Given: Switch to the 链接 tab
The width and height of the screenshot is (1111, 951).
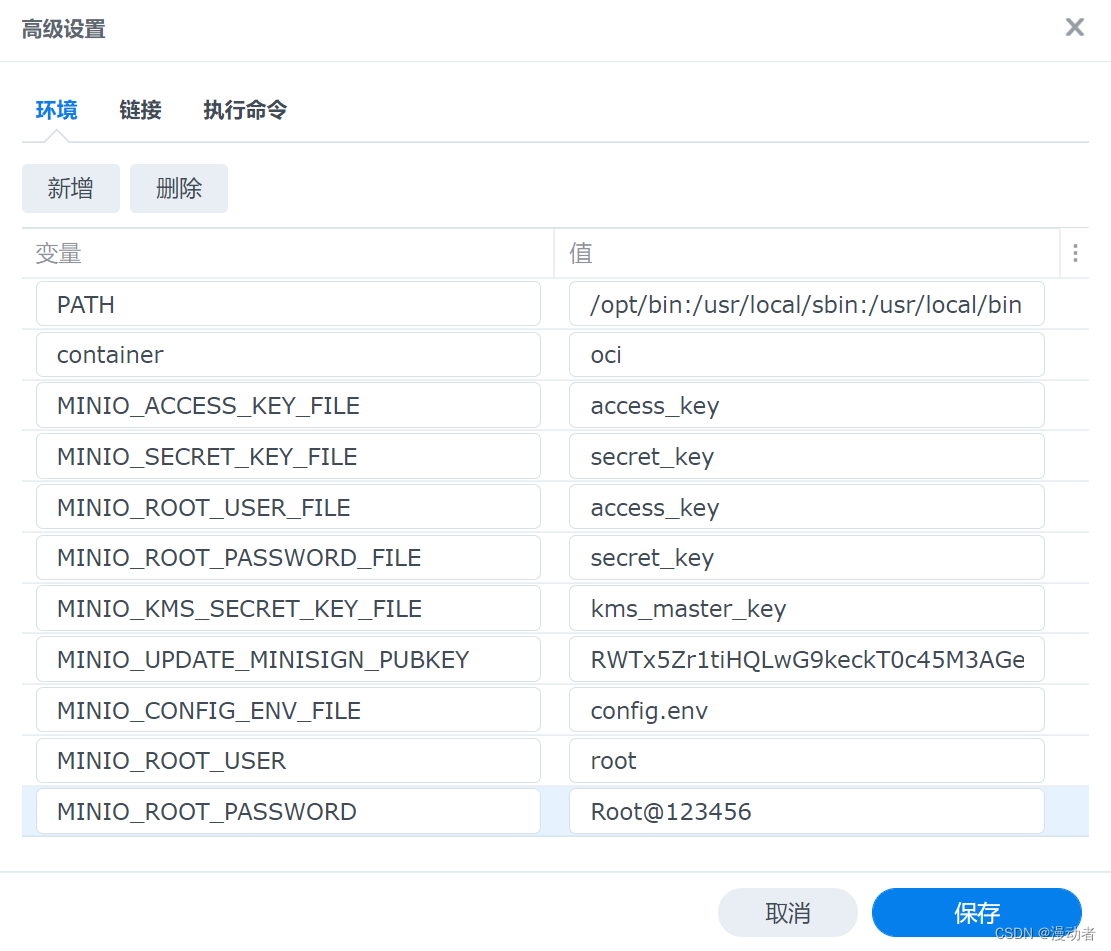Looking at the screenshot, I should point(140,110).
